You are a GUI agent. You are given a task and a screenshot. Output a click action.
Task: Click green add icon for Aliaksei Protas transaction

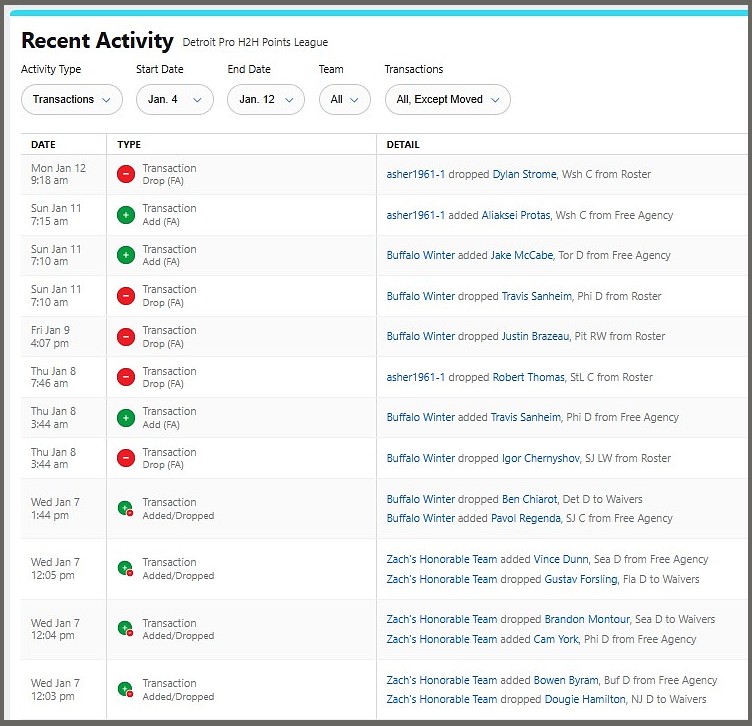point(126,215)
